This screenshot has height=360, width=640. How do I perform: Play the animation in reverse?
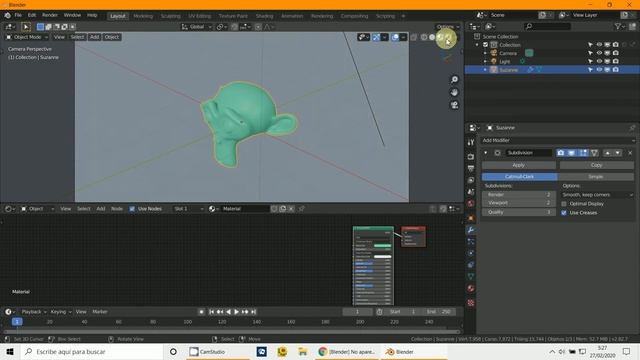[228, 312]
